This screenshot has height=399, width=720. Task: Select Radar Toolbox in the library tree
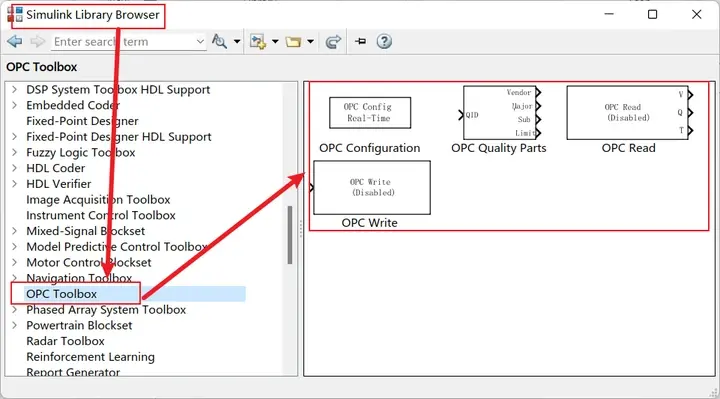[x=65, y=341]
